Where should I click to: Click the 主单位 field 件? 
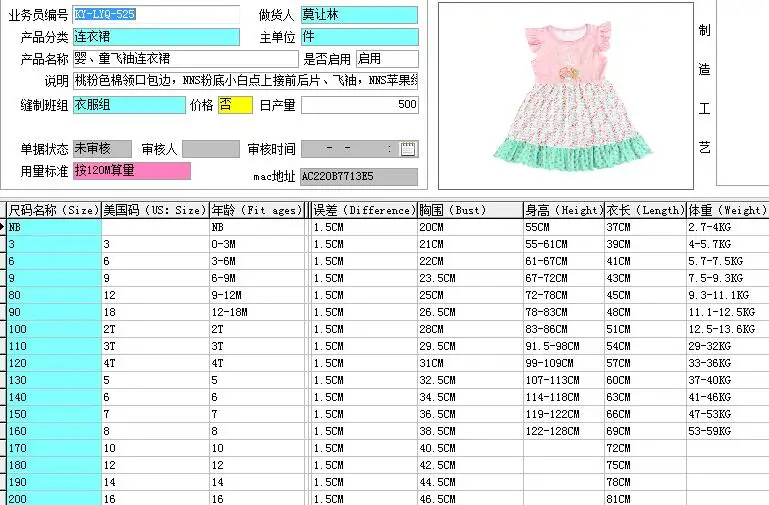click(359, 37)
